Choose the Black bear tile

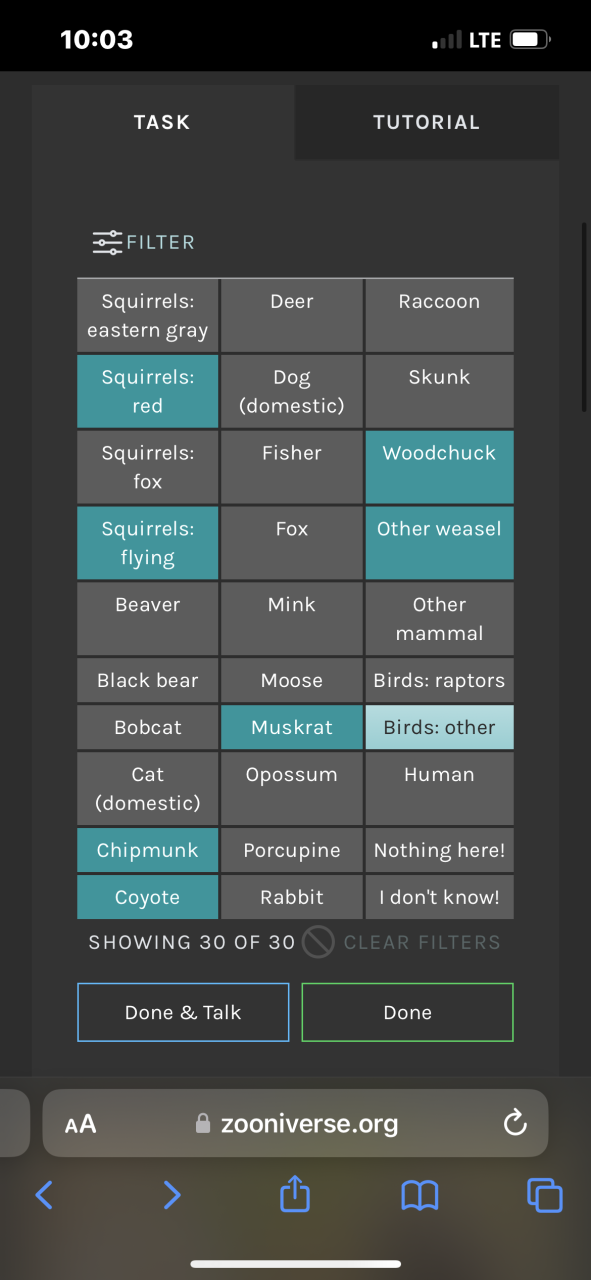[148, 680]
